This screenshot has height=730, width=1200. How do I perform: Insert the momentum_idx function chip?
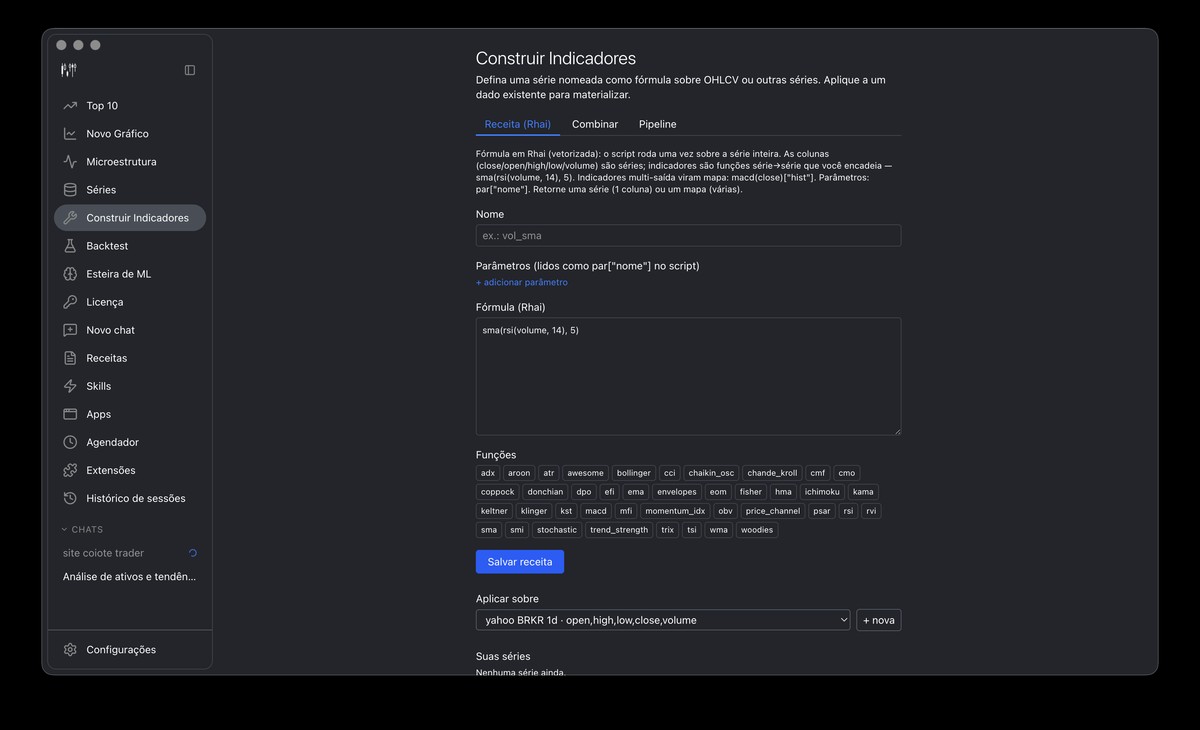tap(675, 511)
